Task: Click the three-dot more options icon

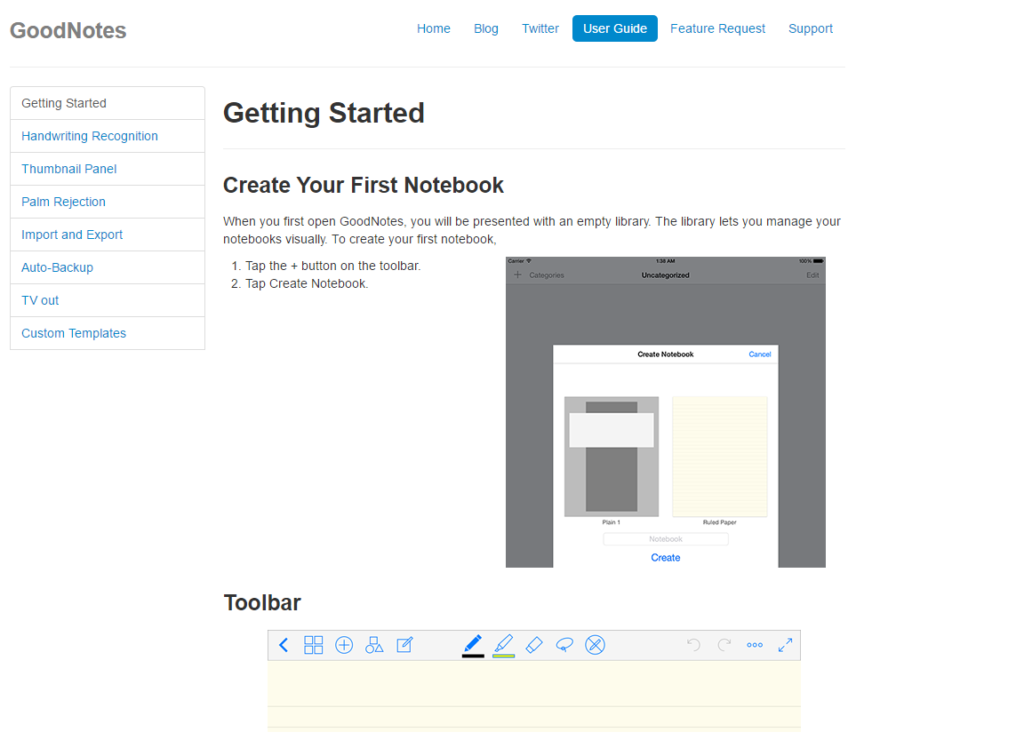Action: [755, 645]
